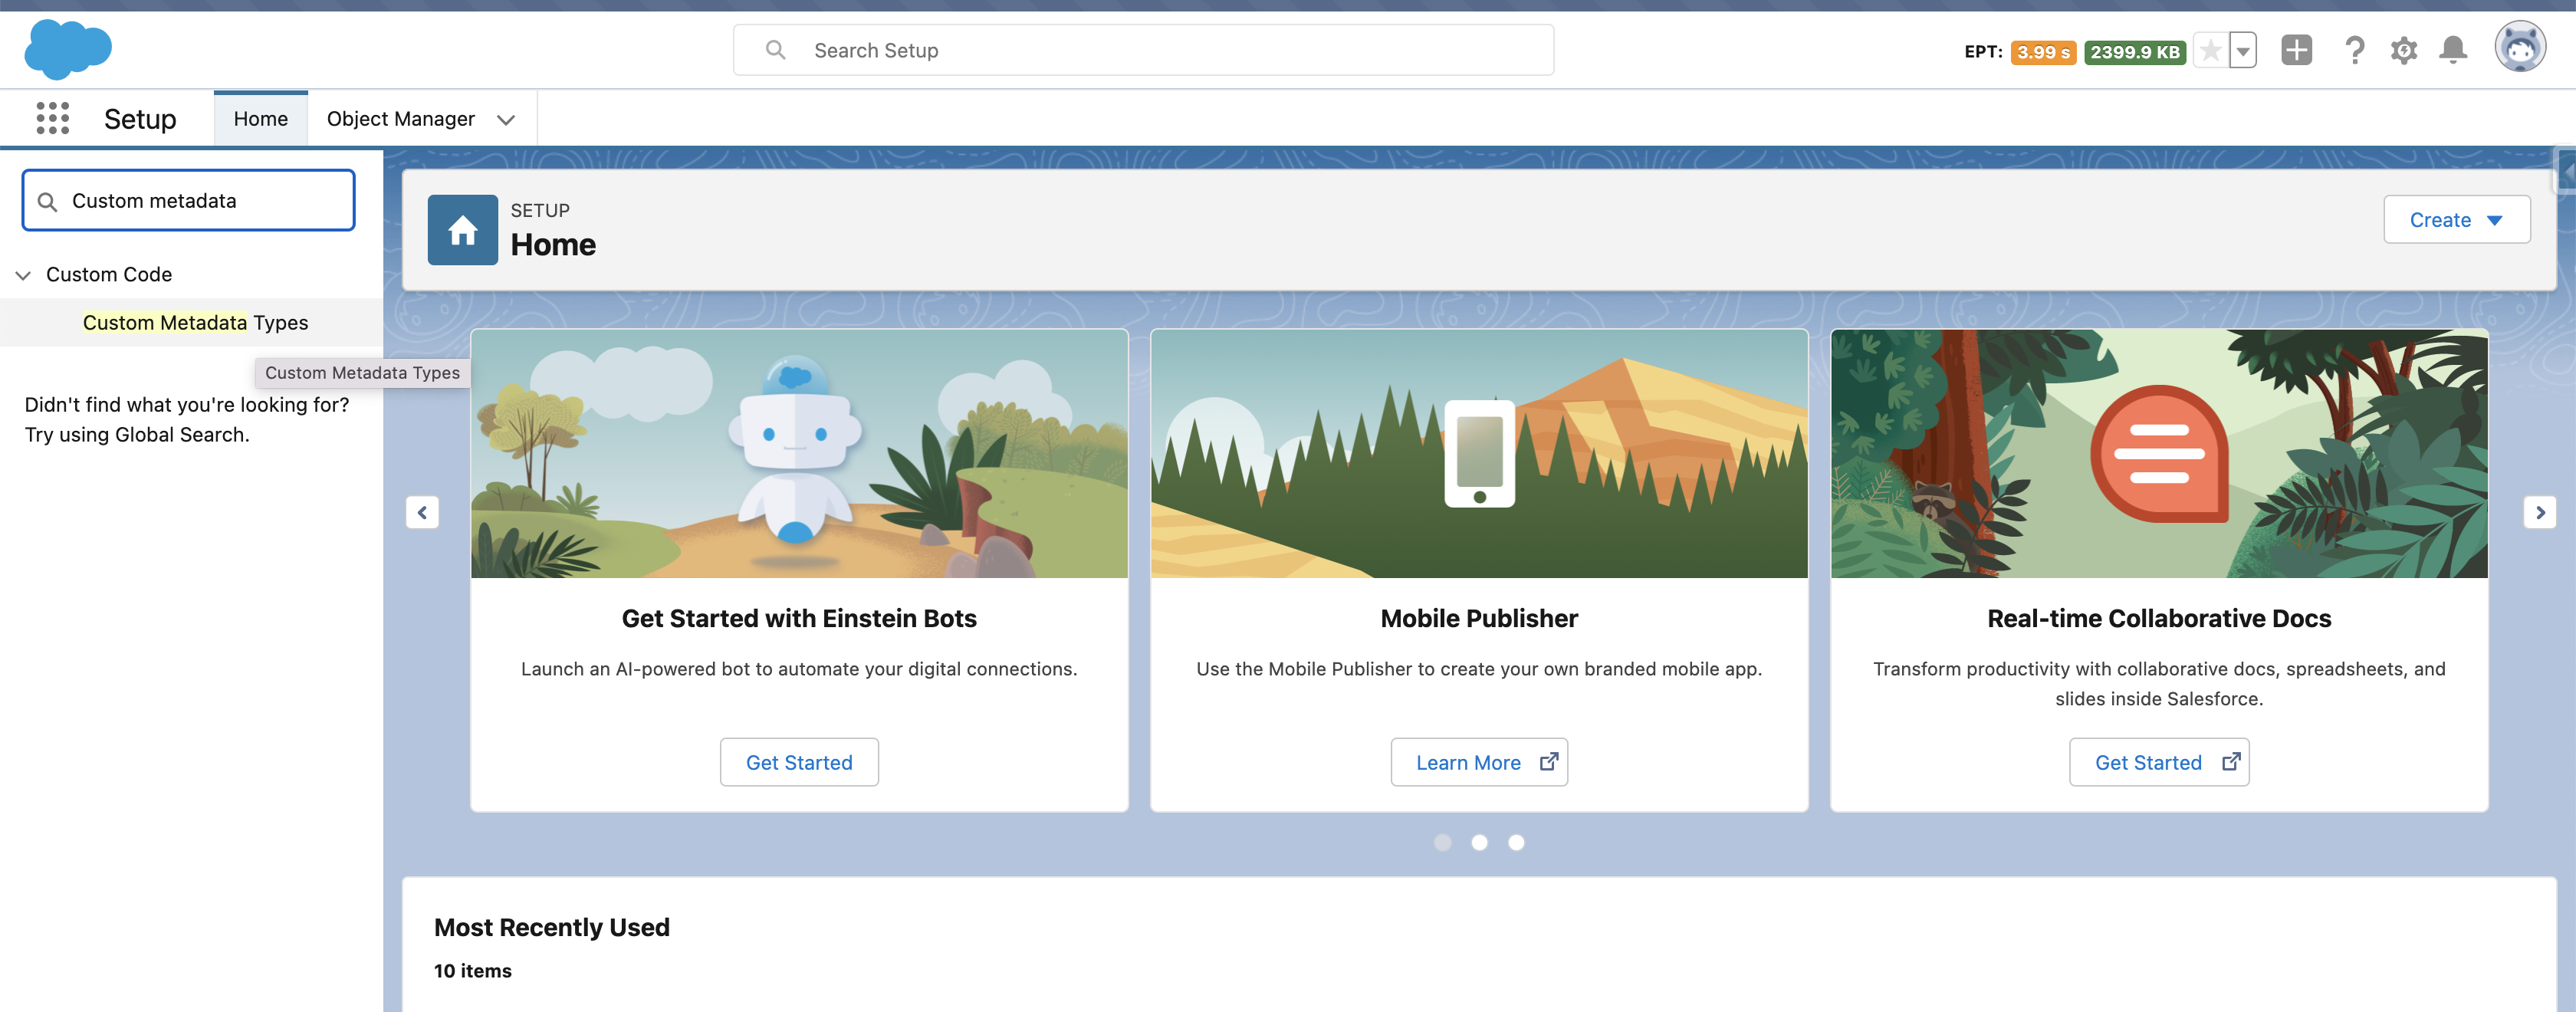The height and width of the screenshot is (1012, 2576).
Task: Click the 2399.9 KB badge
Action: click(x=2134, y=52)
